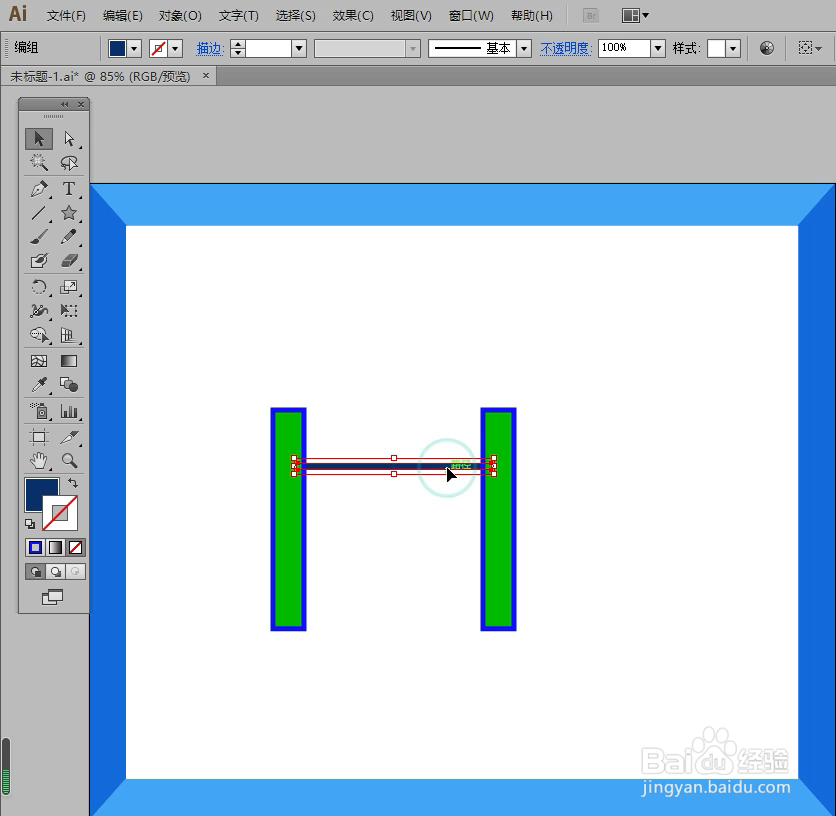Change the screen mode button
The image size is (836, 816).
(x=53, y=597)
